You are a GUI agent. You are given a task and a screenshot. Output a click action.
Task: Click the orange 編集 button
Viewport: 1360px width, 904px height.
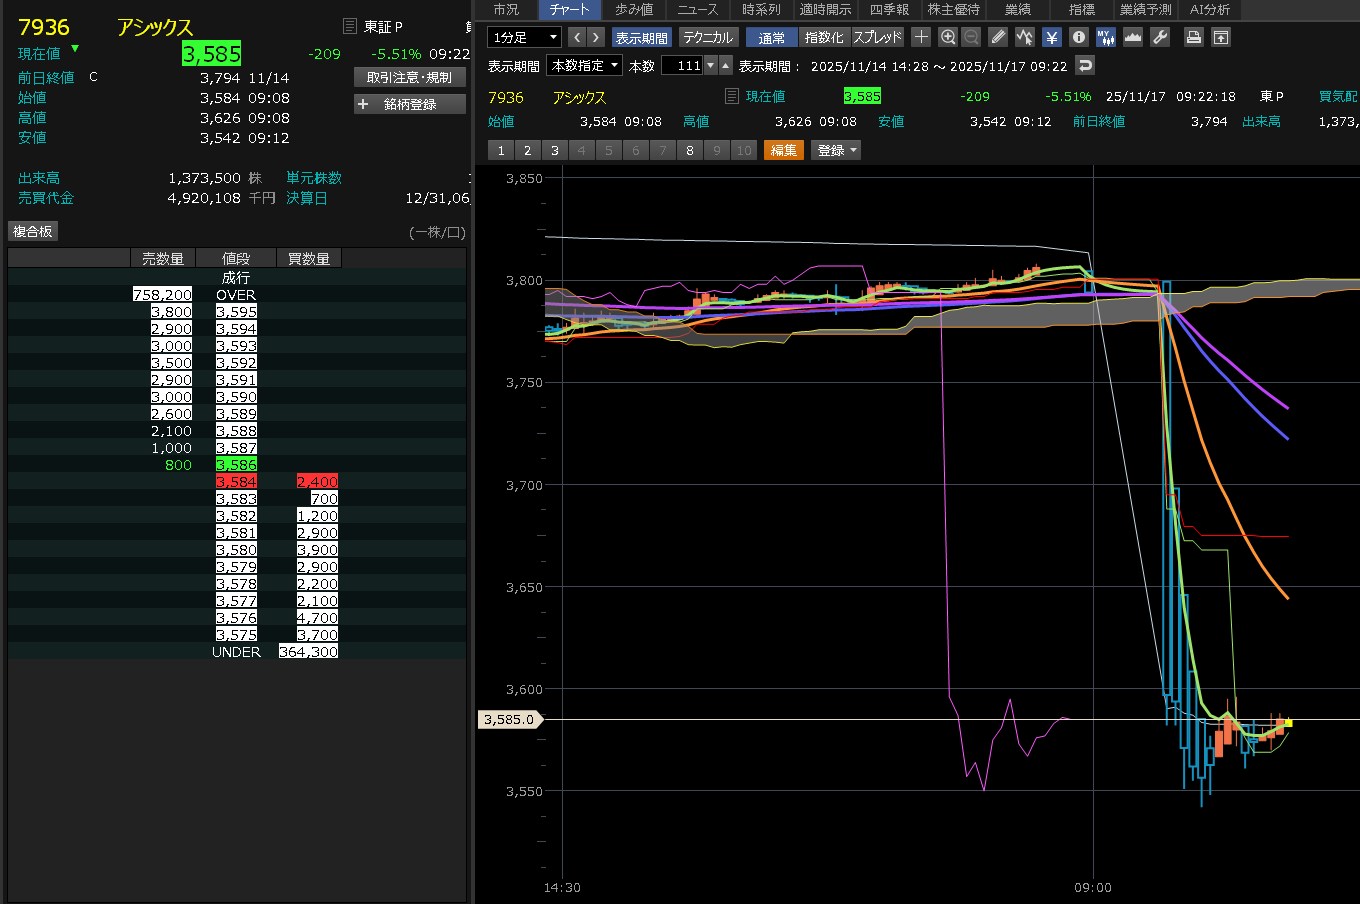tap(784, 150)
